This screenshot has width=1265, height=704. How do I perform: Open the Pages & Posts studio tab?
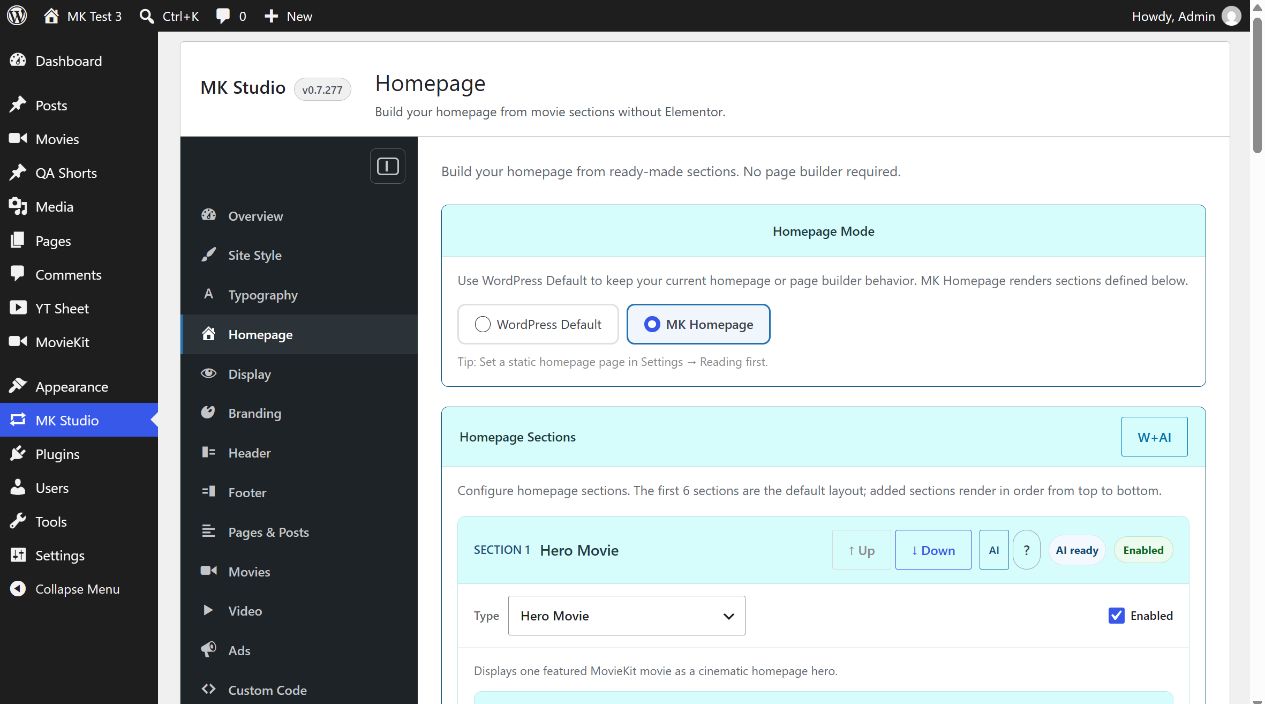(299, 532)
